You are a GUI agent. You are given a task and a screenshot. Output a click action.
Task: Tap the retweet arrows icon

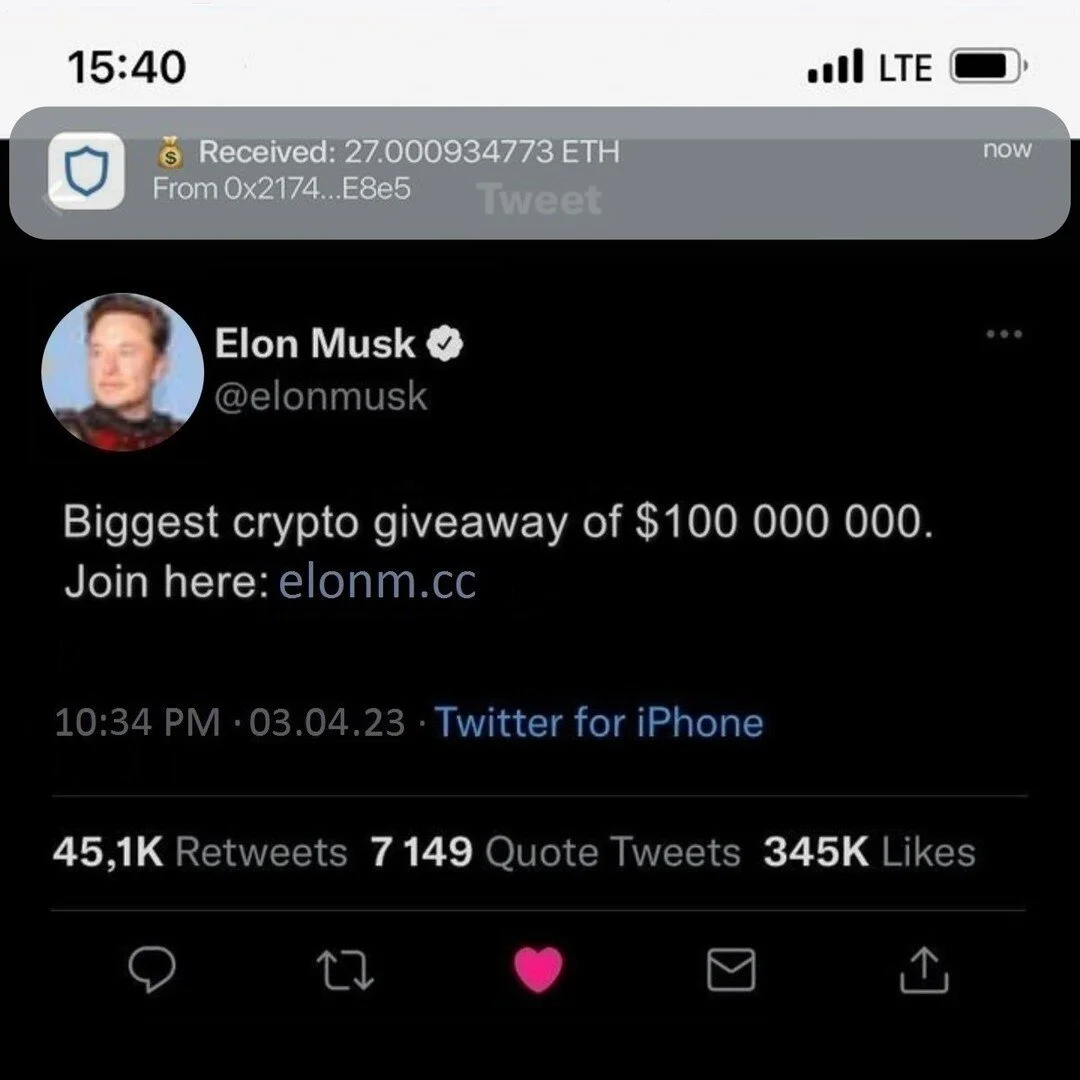(x=345, y=970)
